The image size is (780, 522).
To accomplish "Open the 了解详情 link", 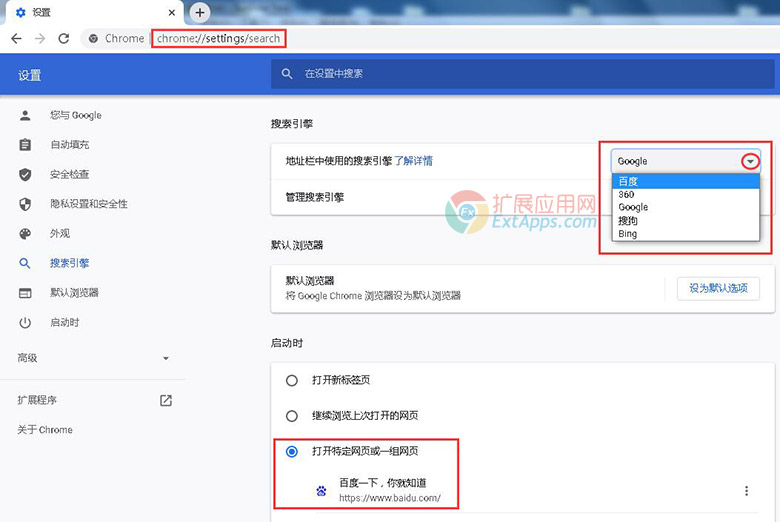I will [413, 161].
